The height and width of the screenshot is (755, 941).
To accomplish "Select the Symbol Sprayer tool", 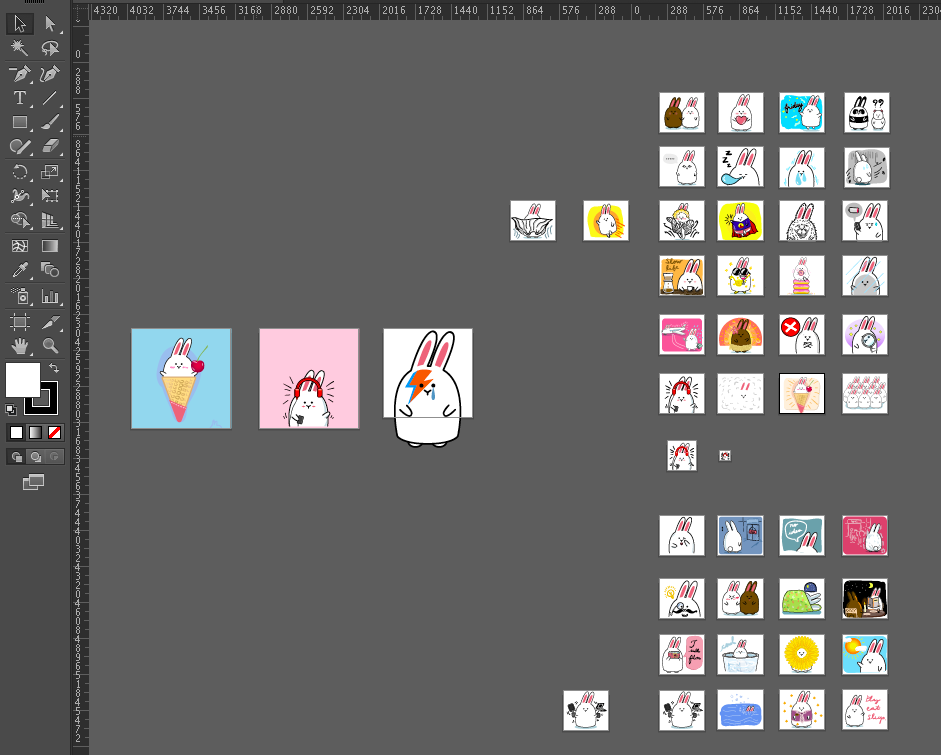I will point(20,296).
